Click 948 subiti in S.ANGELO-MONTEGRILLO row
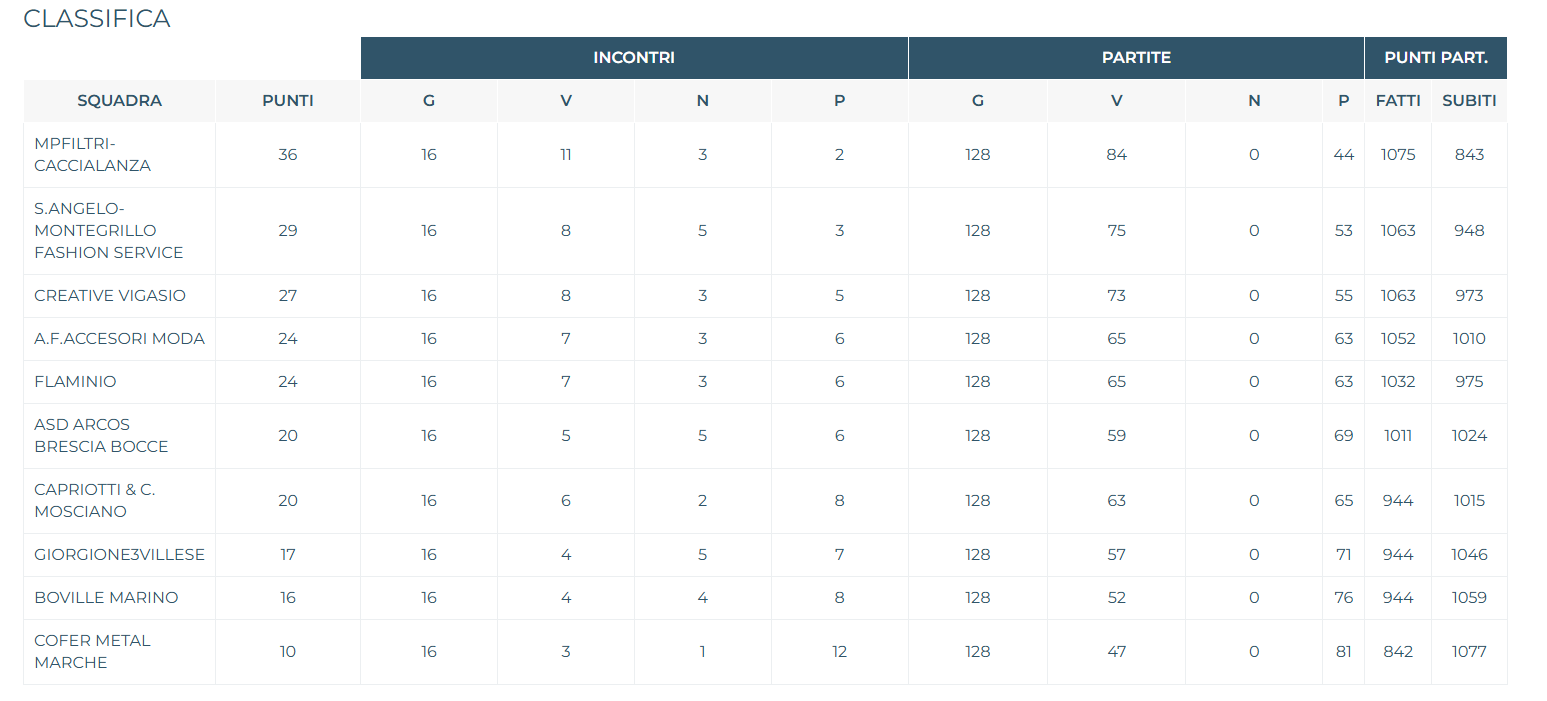 tap(1469, 231)
